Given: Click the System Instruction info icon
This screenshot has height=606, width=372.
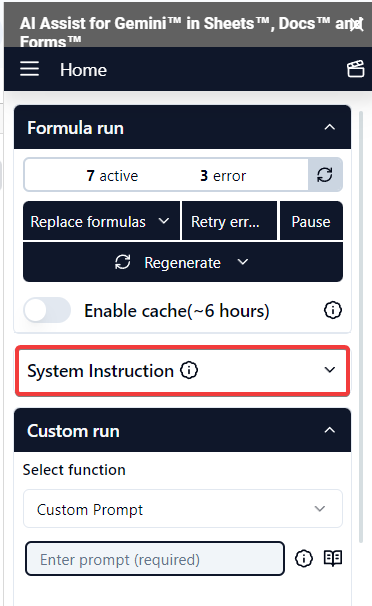Looking at the screenshot, I should [189, 370].
